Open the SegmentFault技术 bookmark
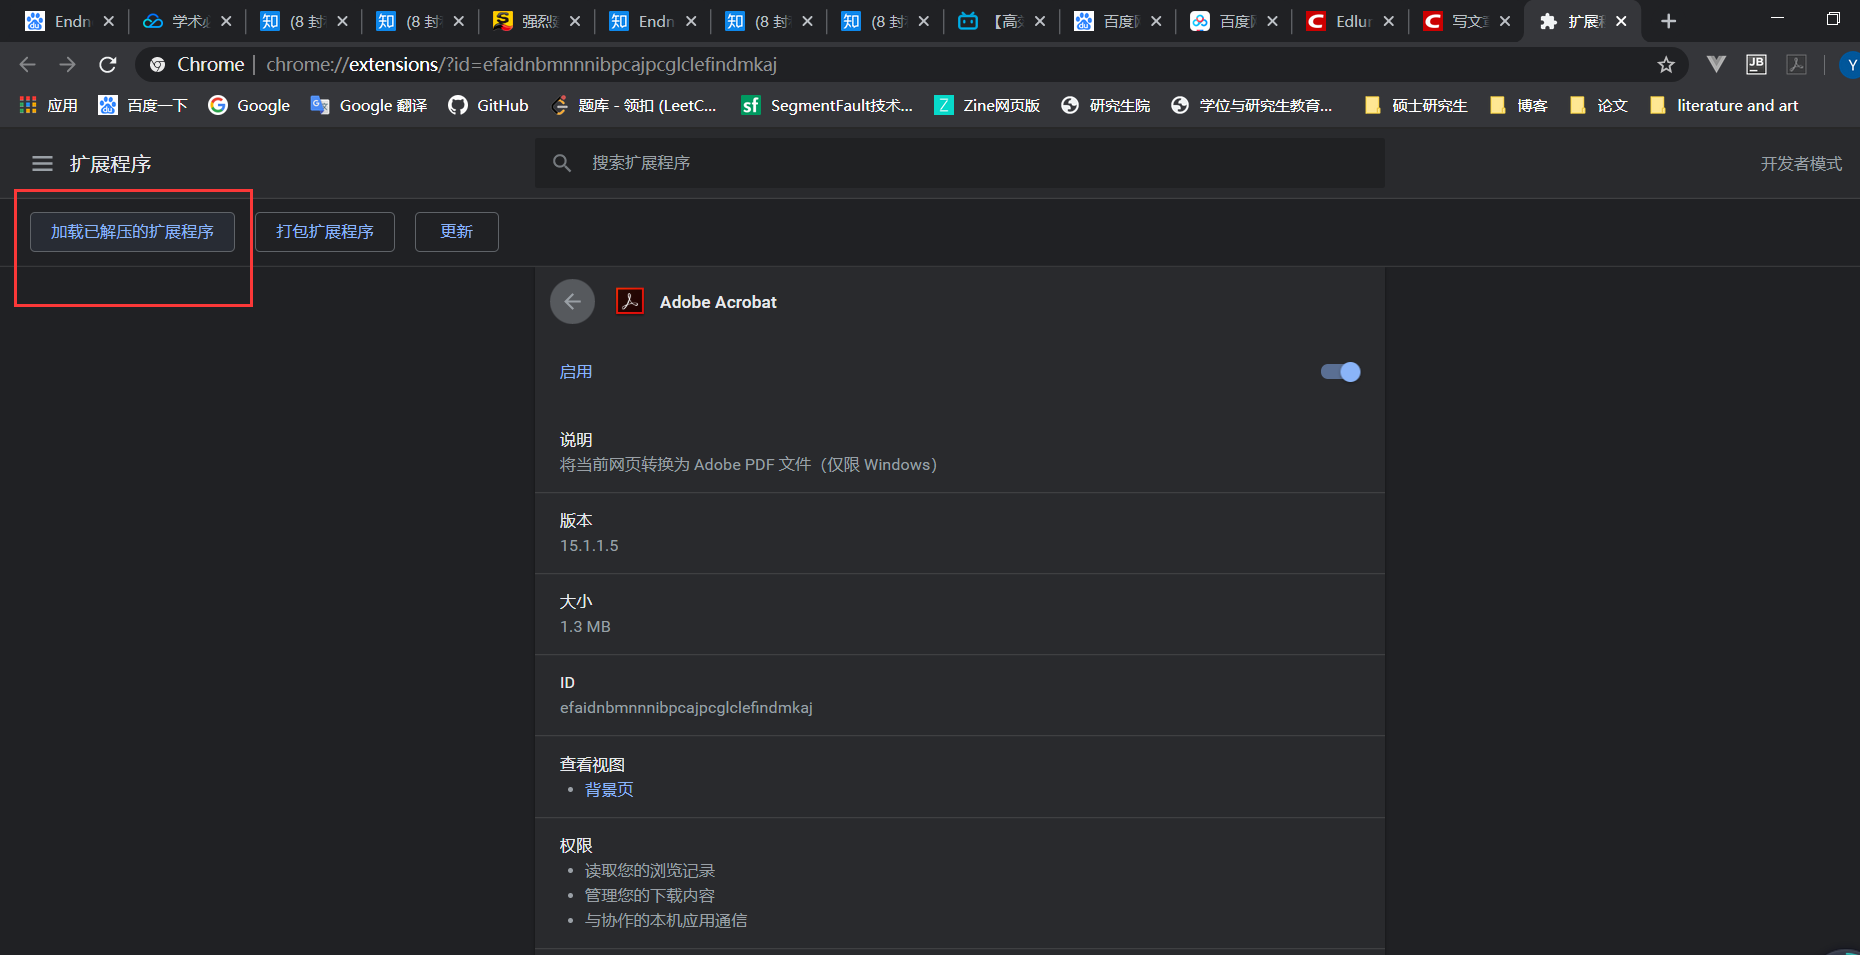 click(x=827, y=105)
